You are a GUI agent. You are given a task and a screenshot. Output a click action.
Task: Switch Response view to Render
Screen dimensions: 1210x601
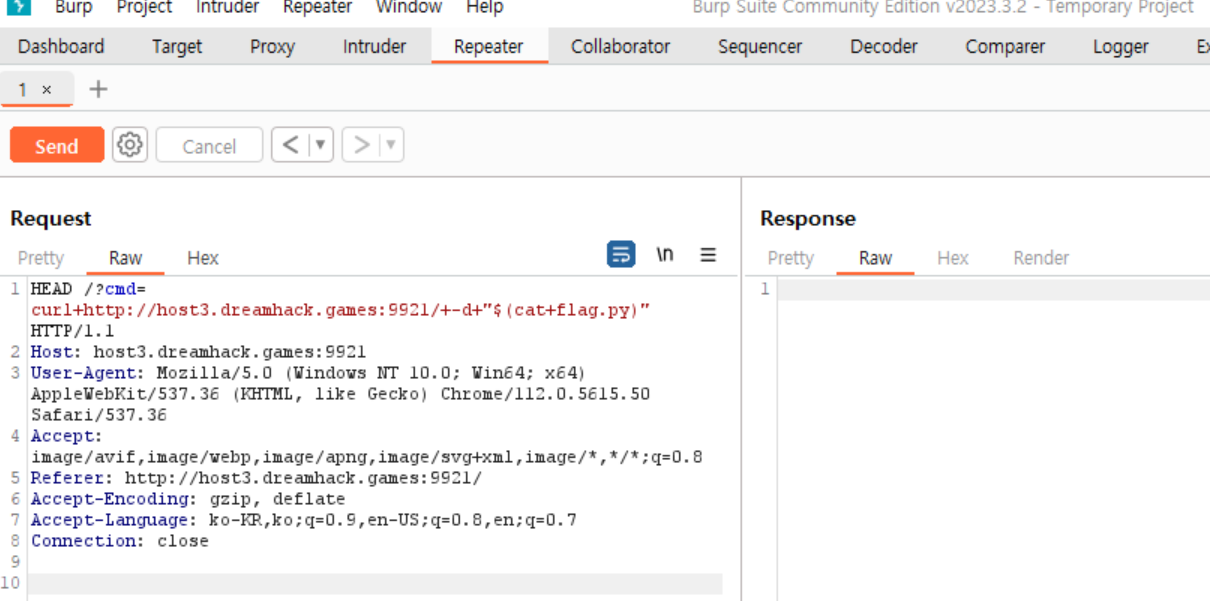(1041, 258)
